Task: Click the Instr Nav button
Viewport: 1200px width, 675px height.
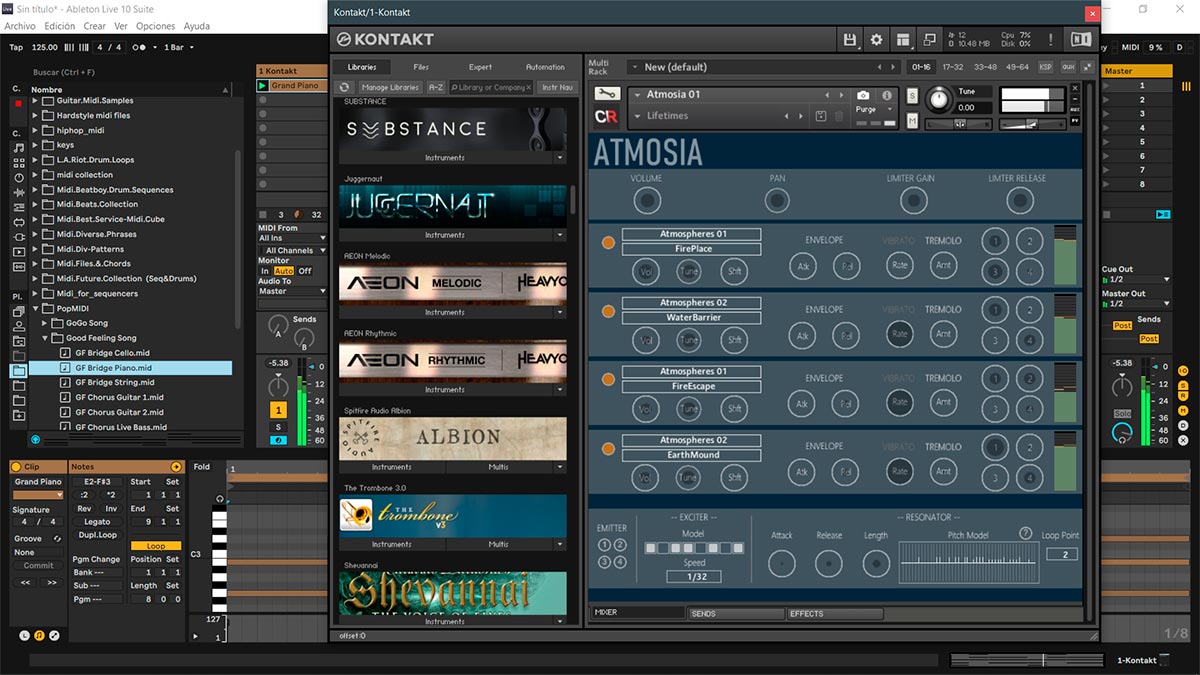Action: point(557,88)
